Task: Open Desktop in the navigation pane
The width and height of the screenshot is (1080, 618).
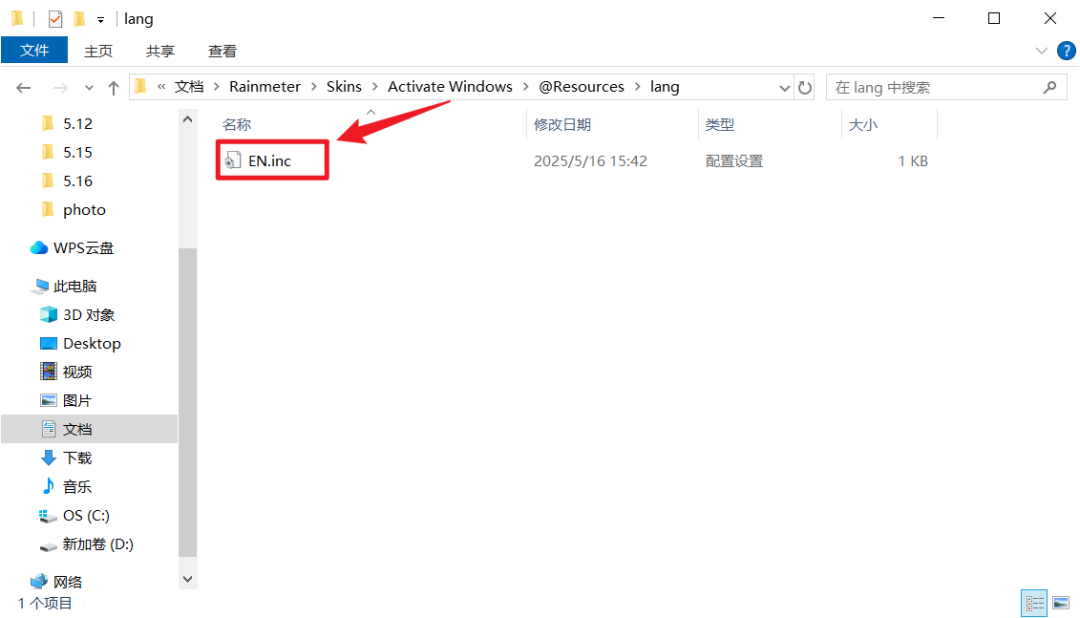Action: pos(92,343)
